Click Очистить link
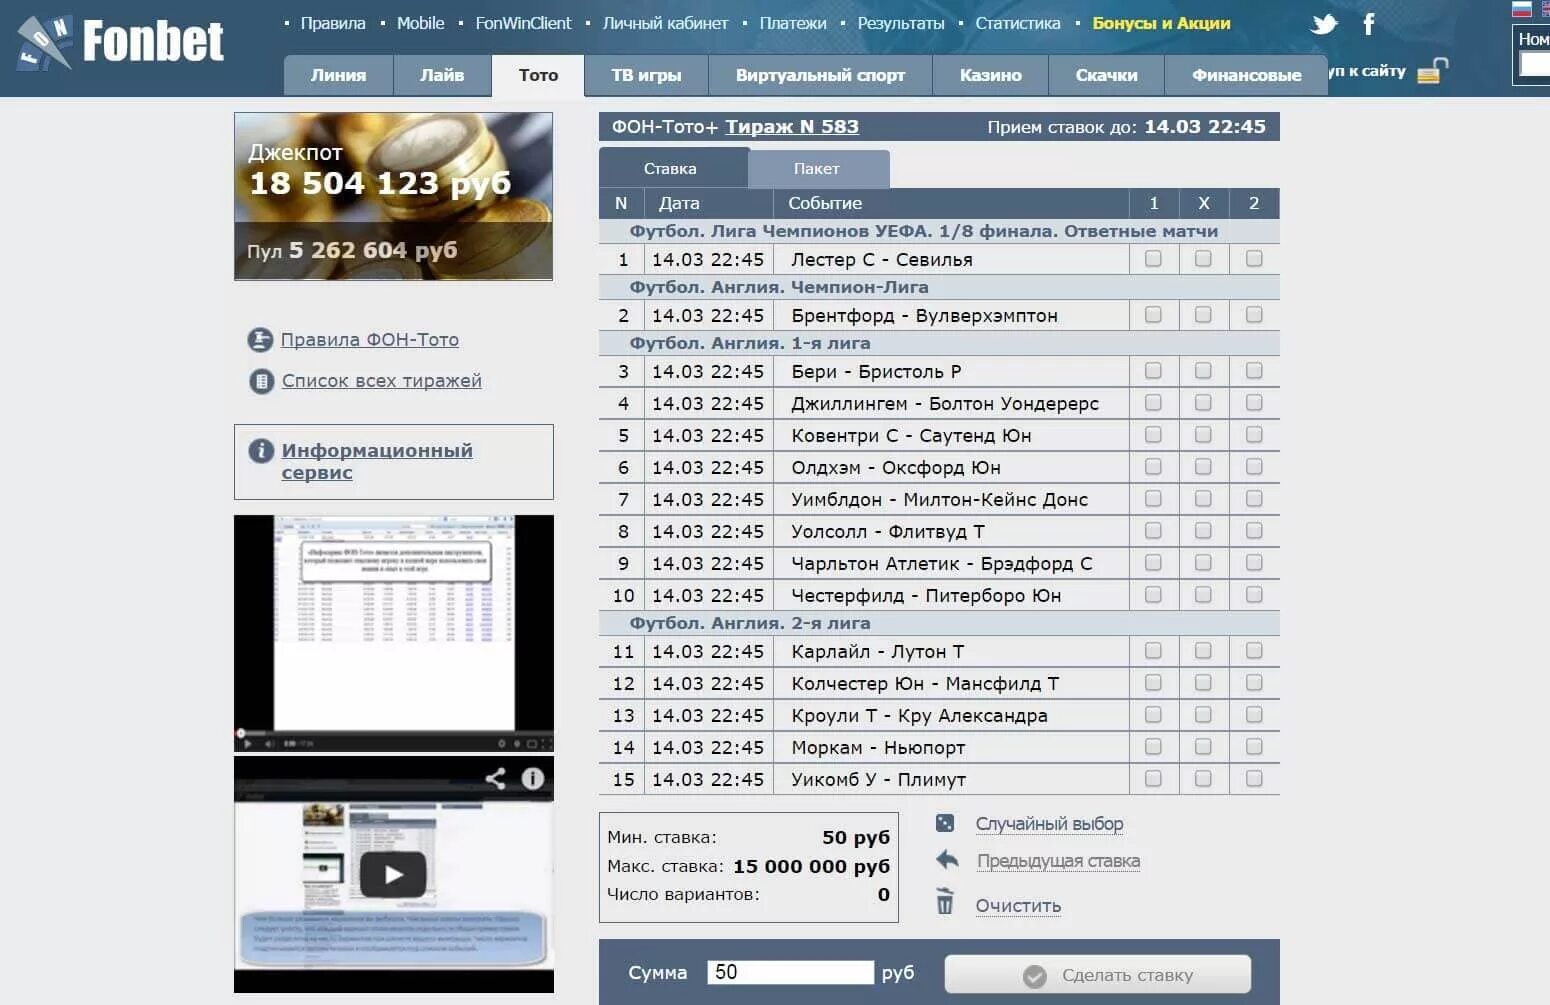 coord(1018,906)
